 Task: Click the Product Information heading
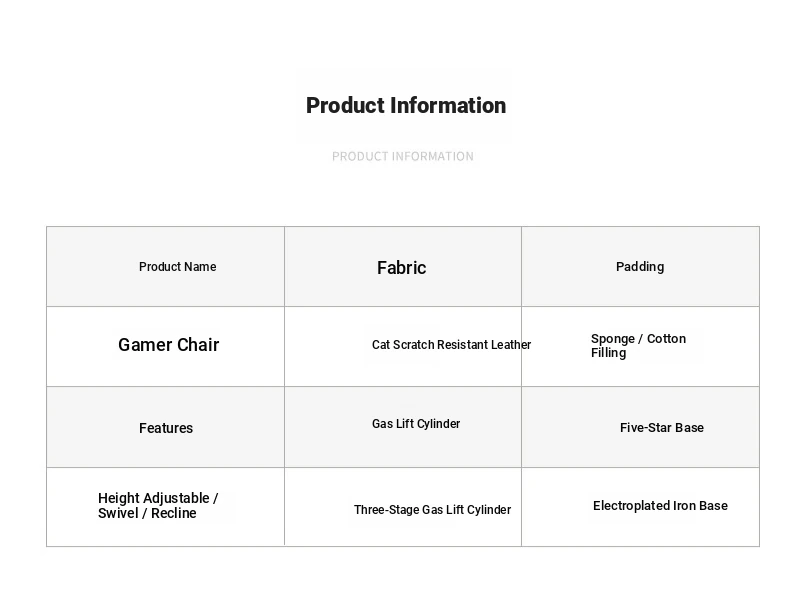pyautogui.click(x=406, y=106)
